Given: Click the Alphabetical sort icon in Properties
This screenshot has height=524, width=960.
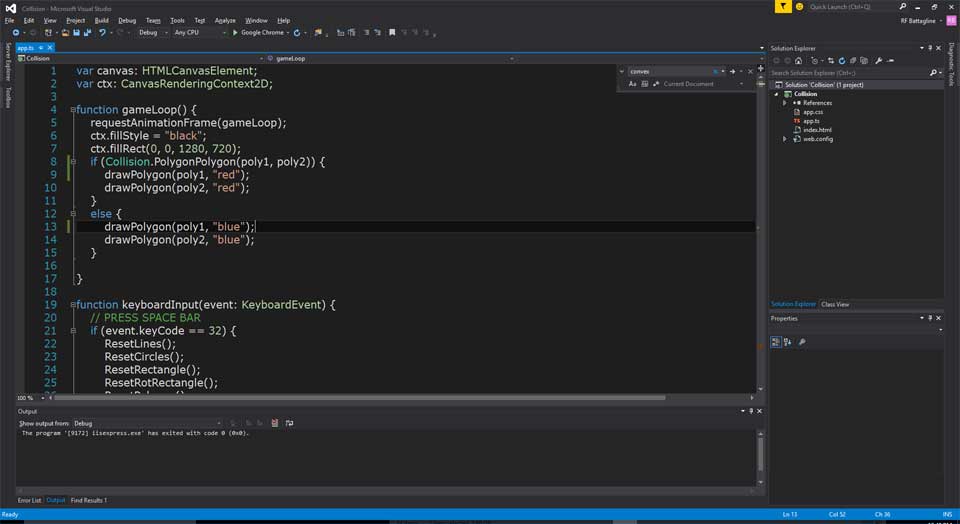Looking at the screenshot, I should click(x=787, y=342).
